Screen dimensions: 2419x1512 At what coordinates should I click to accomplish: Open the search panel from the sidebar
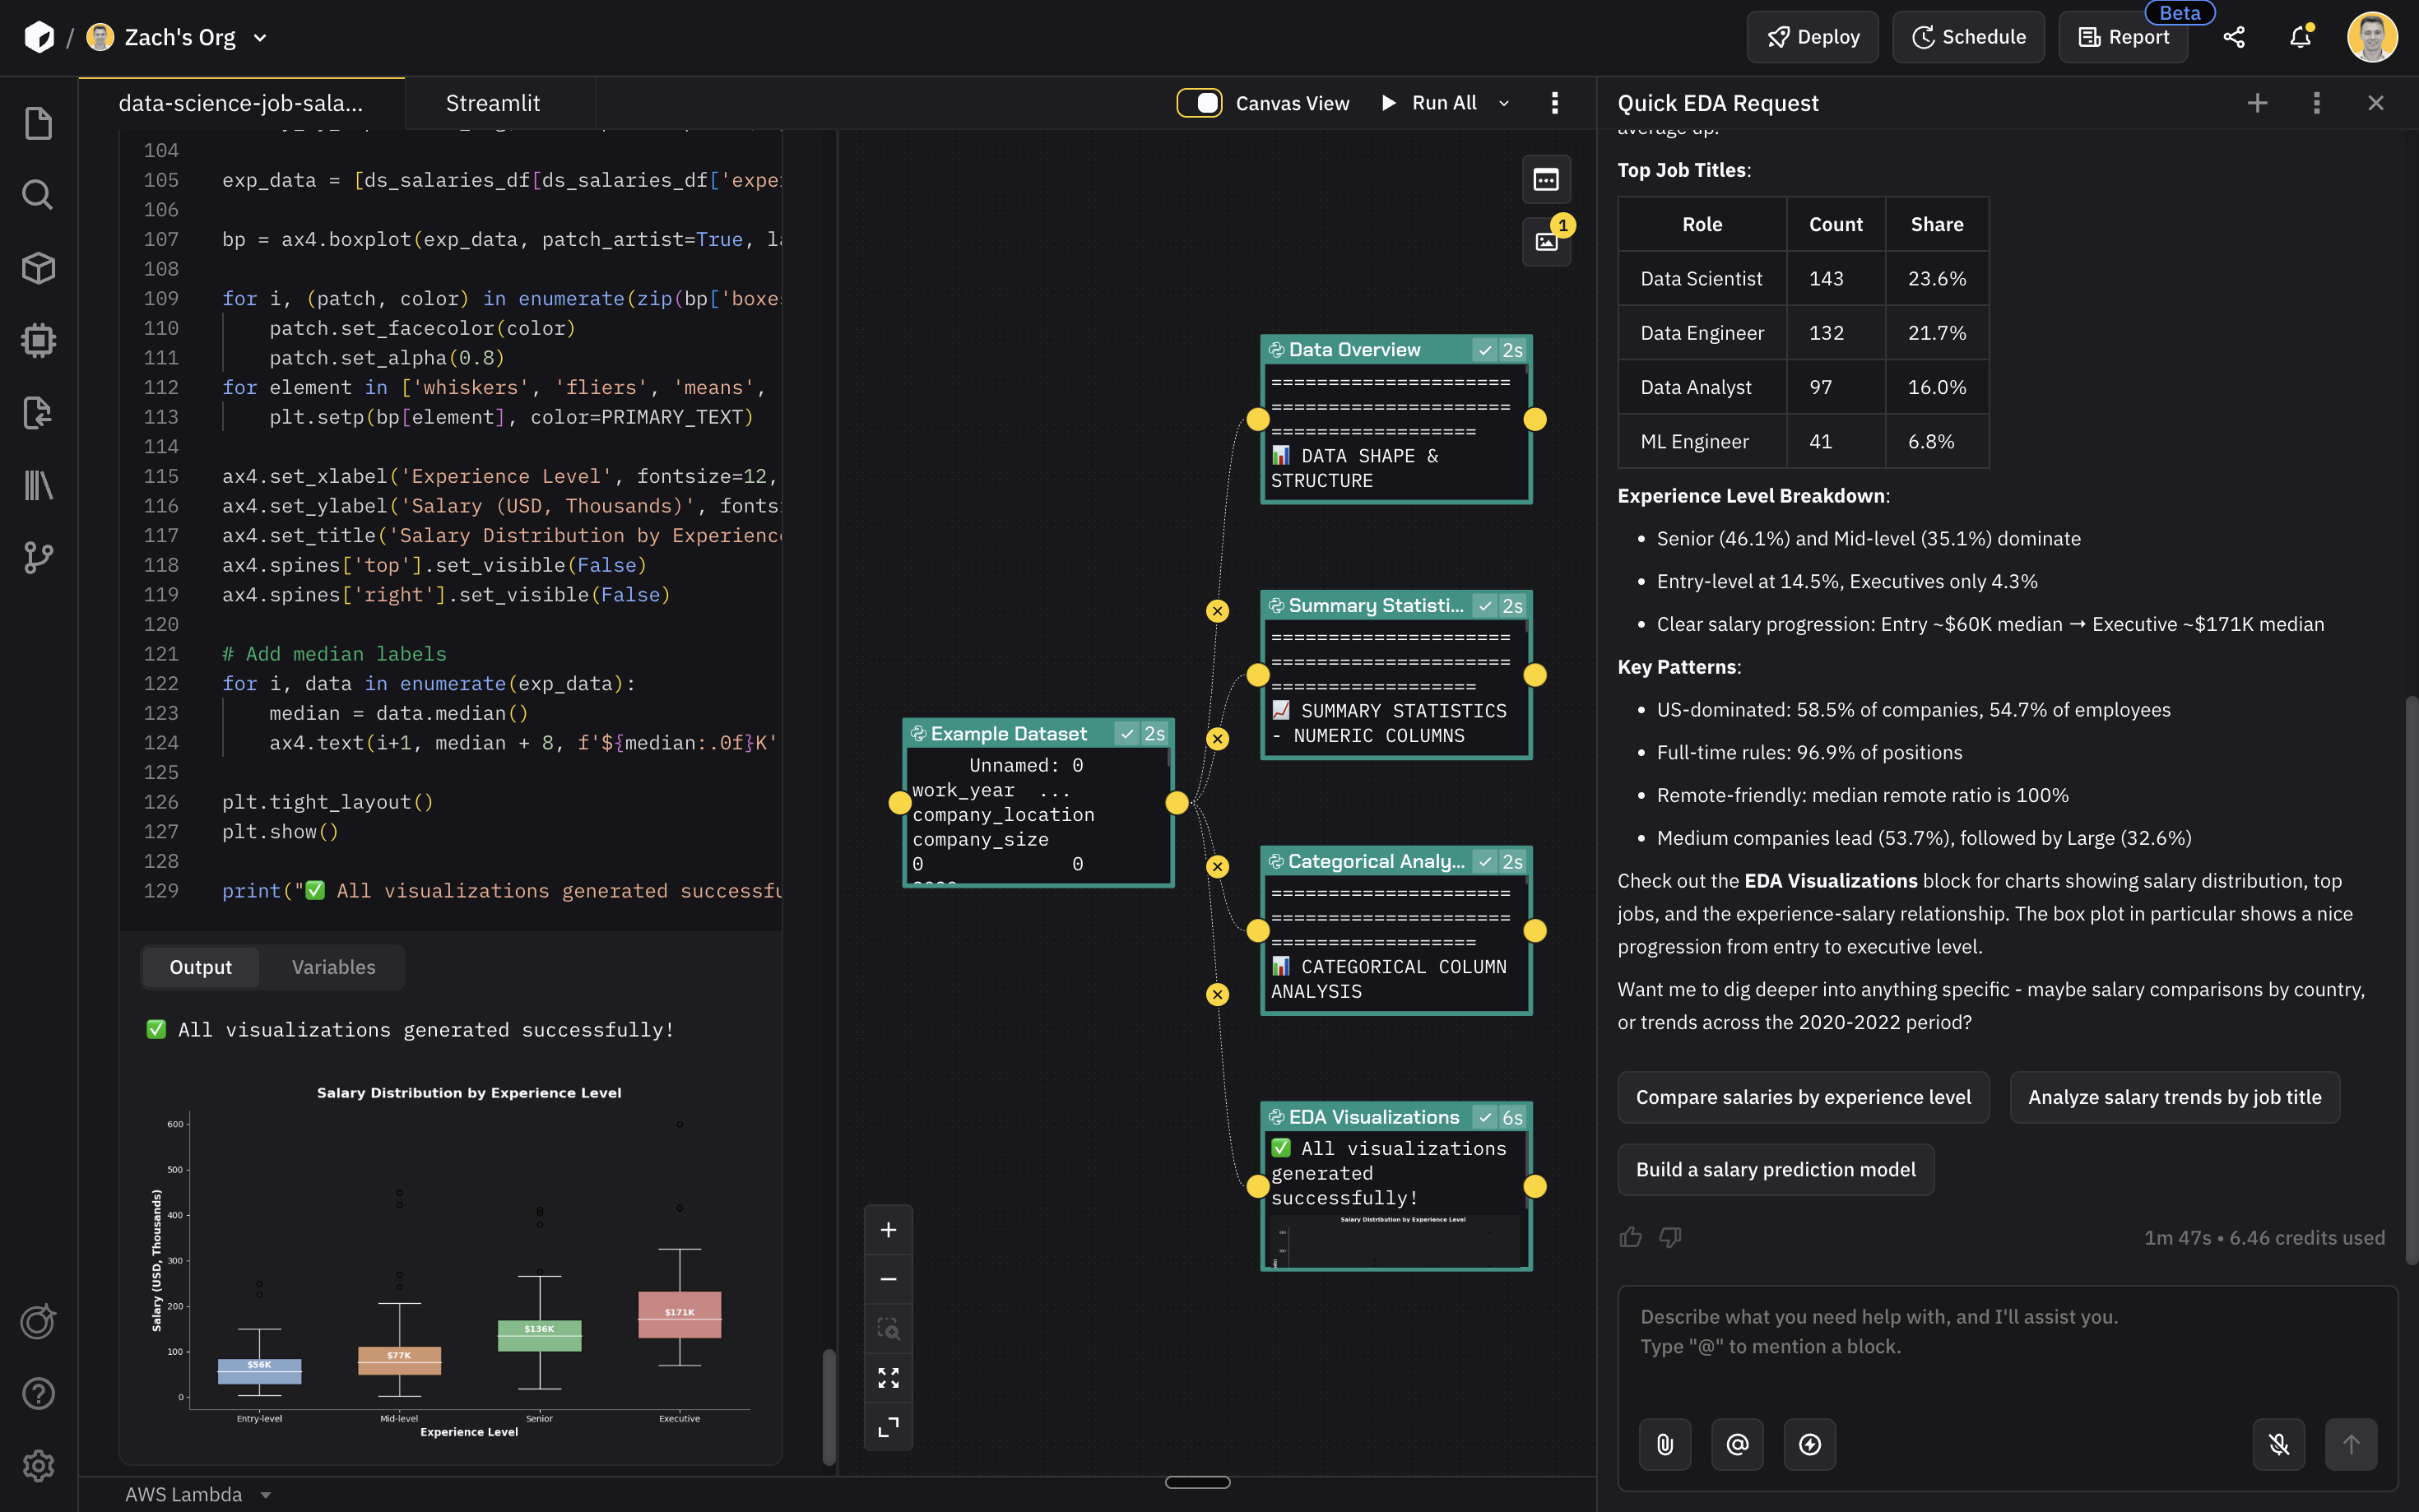[x=38, y=194]
